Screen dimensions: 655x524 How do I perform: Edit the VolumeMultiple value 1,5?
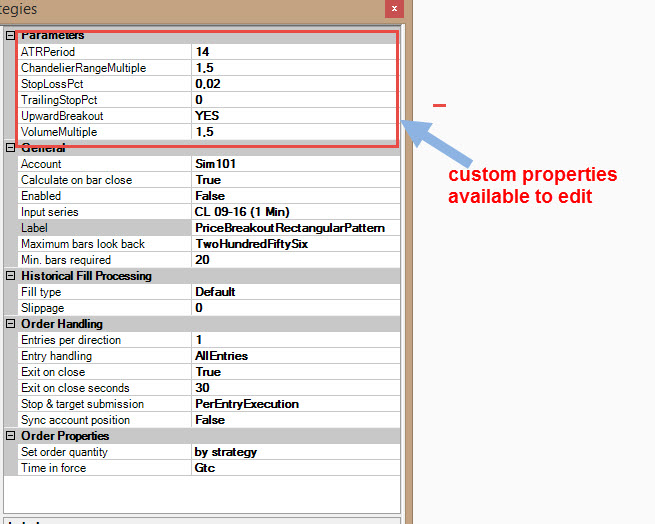(x=295, y=132)
